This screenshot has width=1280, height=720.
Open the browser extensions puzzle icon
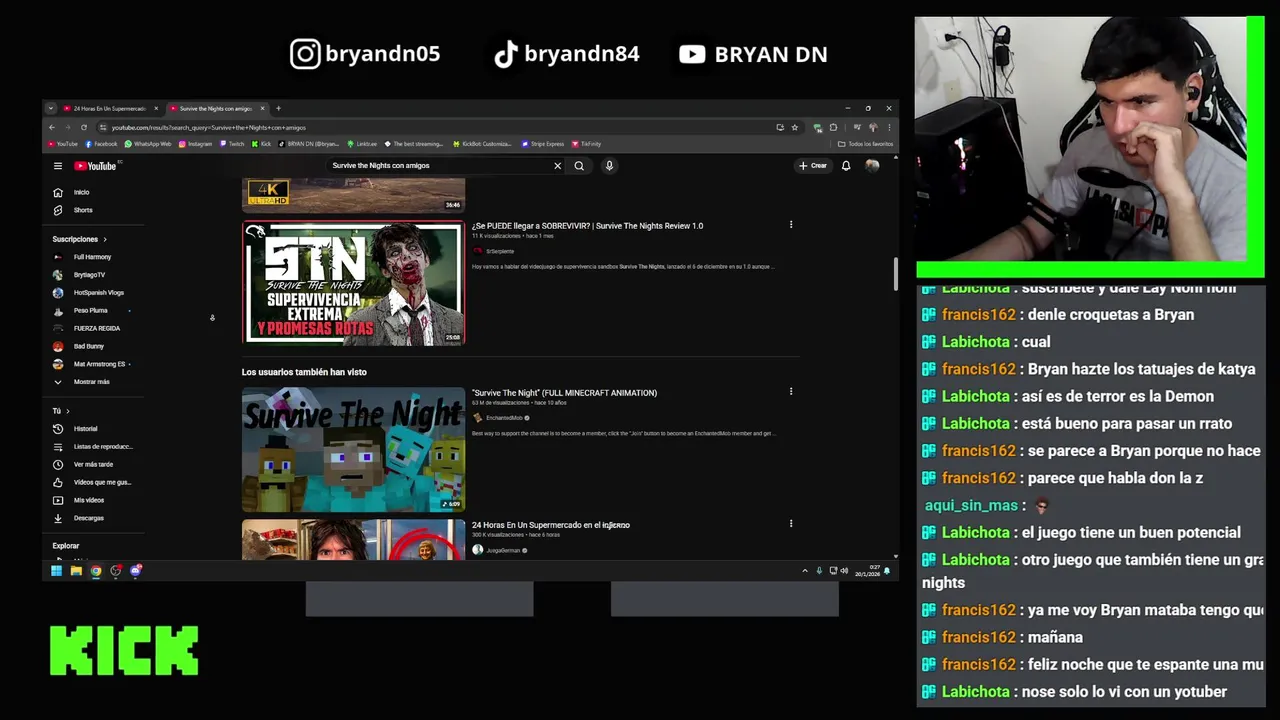pyautogui.click(x=833, y=127)
